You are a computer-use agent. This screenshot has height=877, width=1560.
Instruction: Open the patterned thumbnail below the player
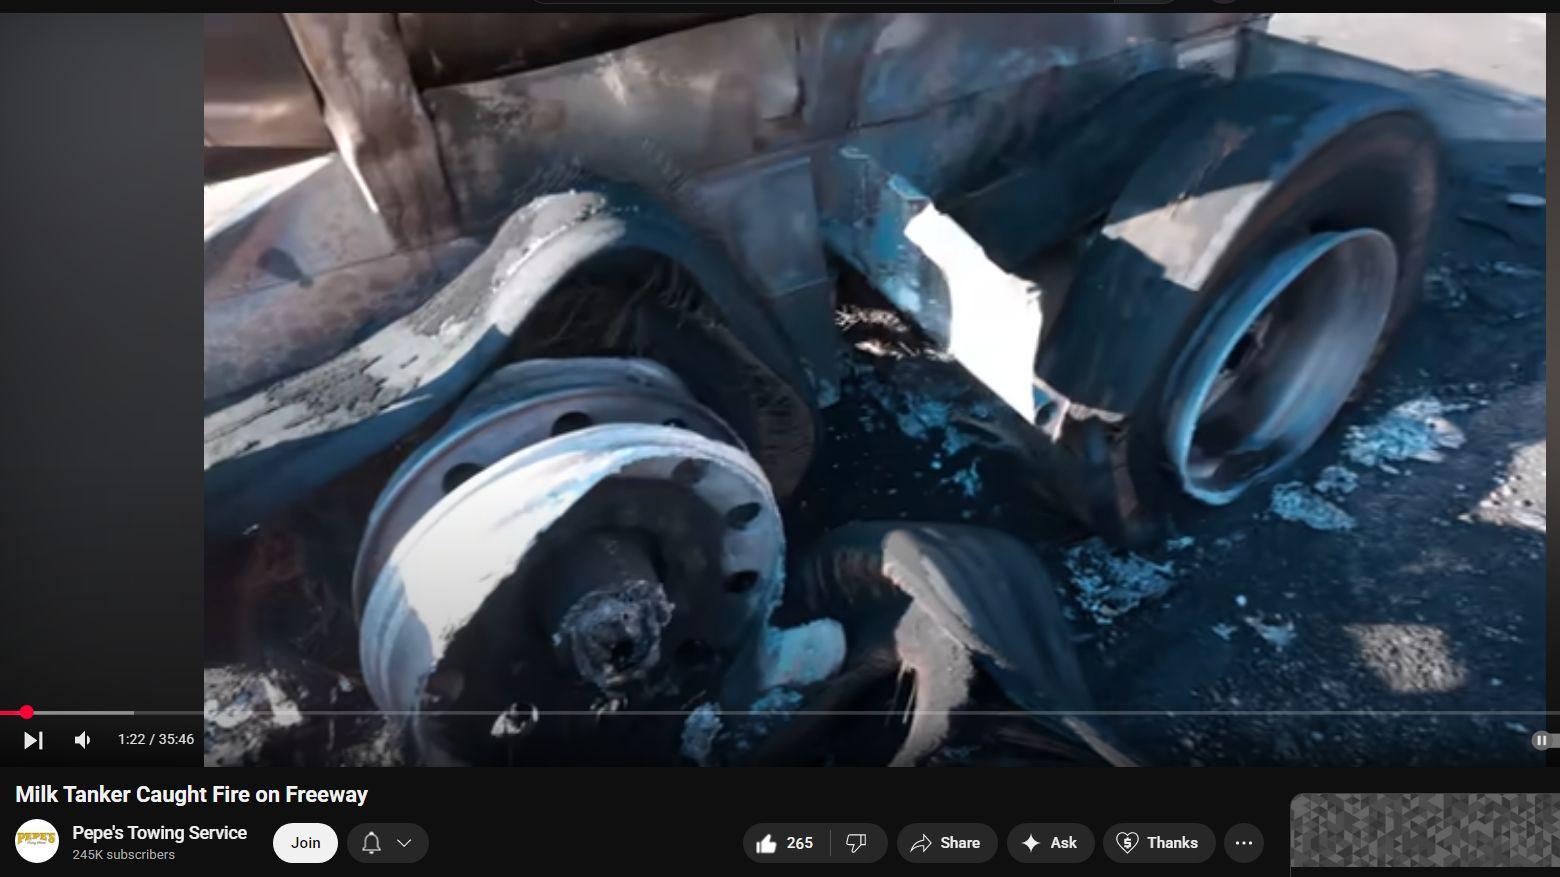point(1424,832)
